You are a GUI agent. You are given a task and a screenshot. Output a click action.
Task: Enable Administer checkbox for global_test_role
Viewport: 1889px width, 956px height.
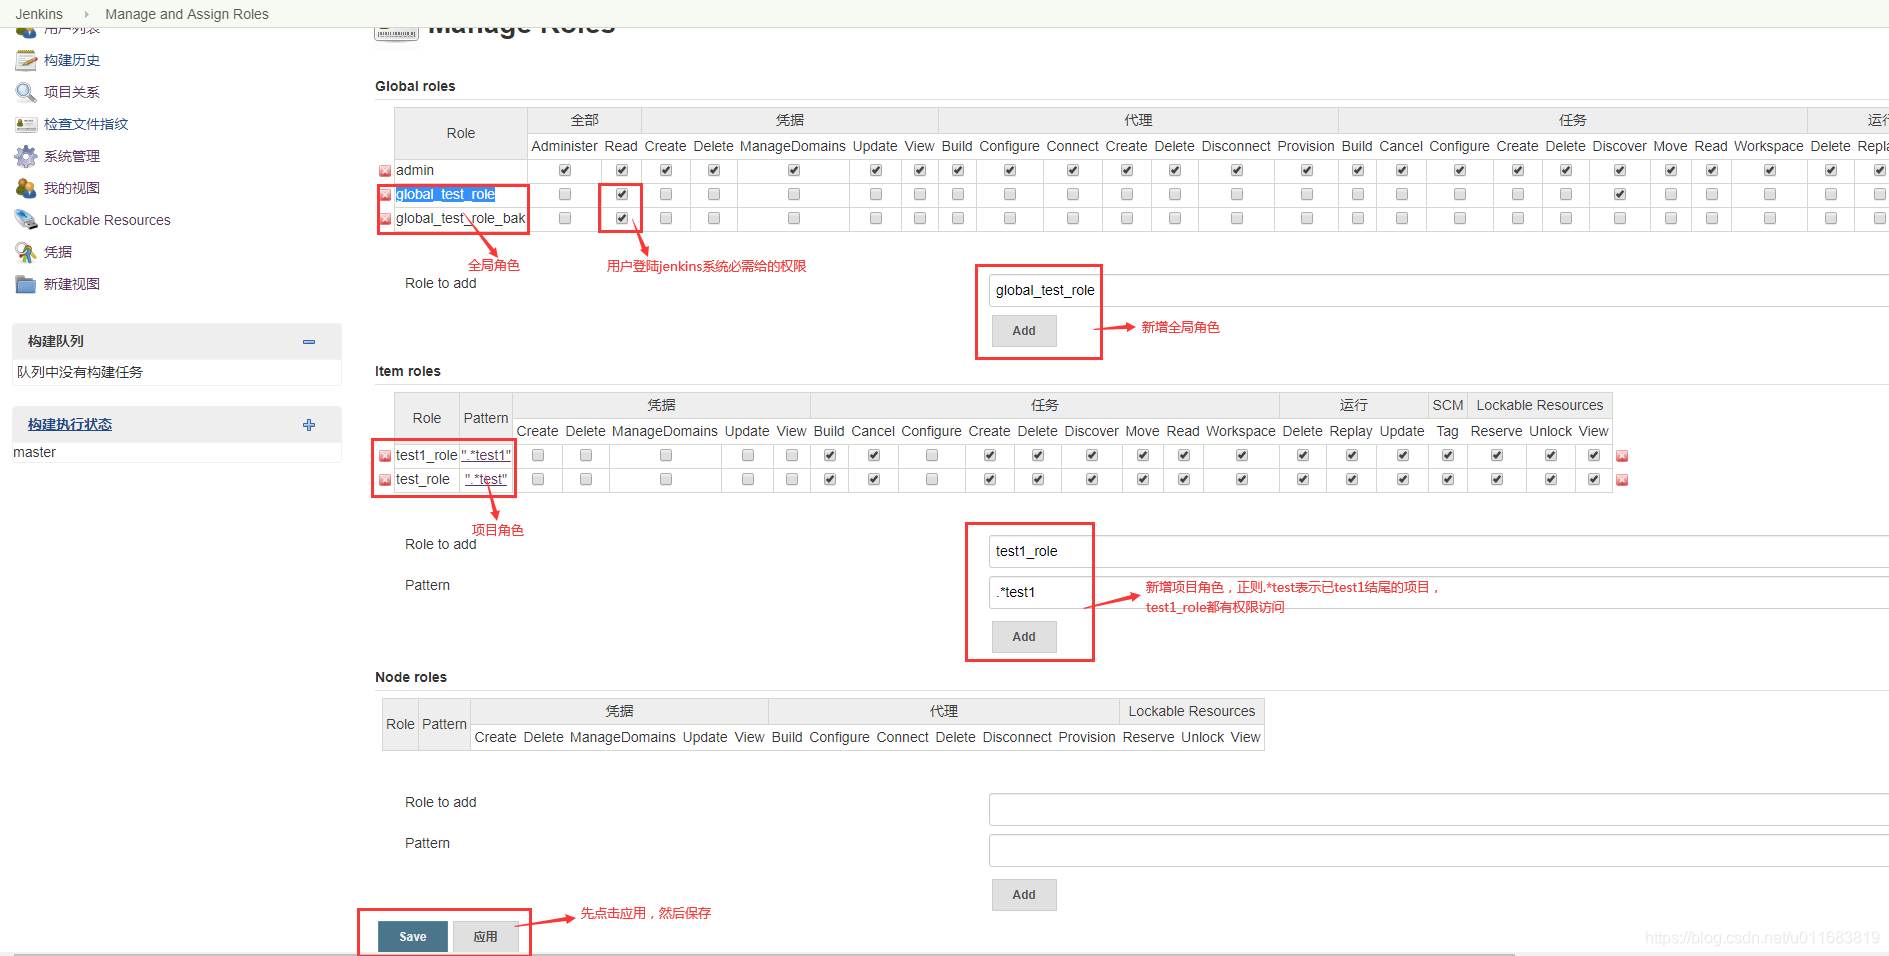pos(565,194)
